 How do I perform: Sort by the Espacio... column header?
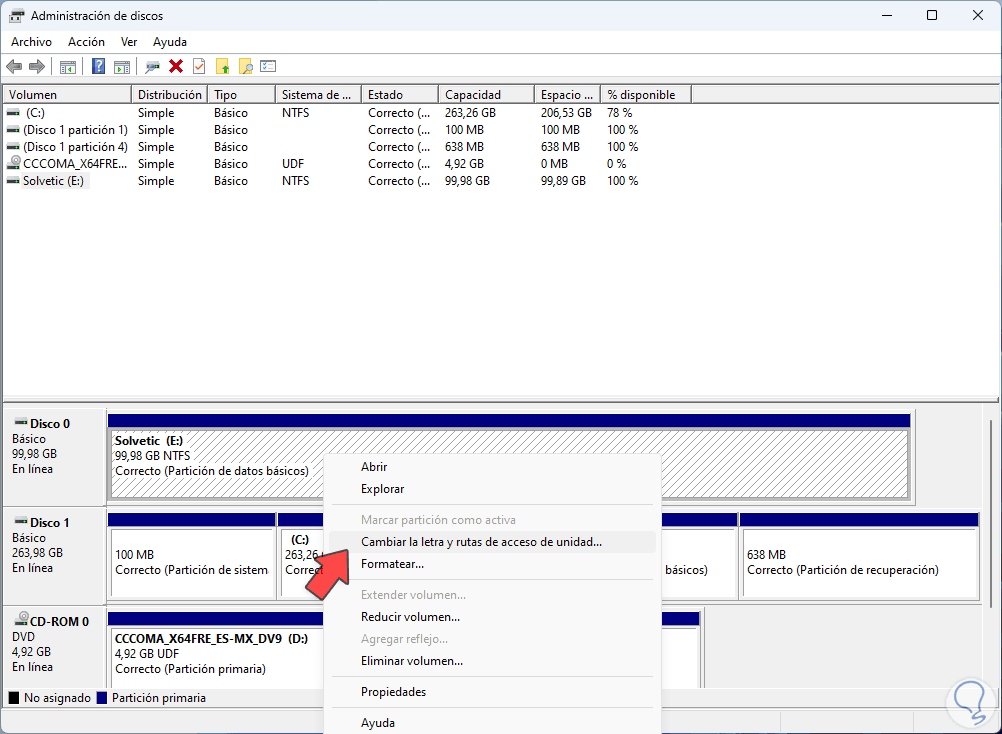pos(567,95)
